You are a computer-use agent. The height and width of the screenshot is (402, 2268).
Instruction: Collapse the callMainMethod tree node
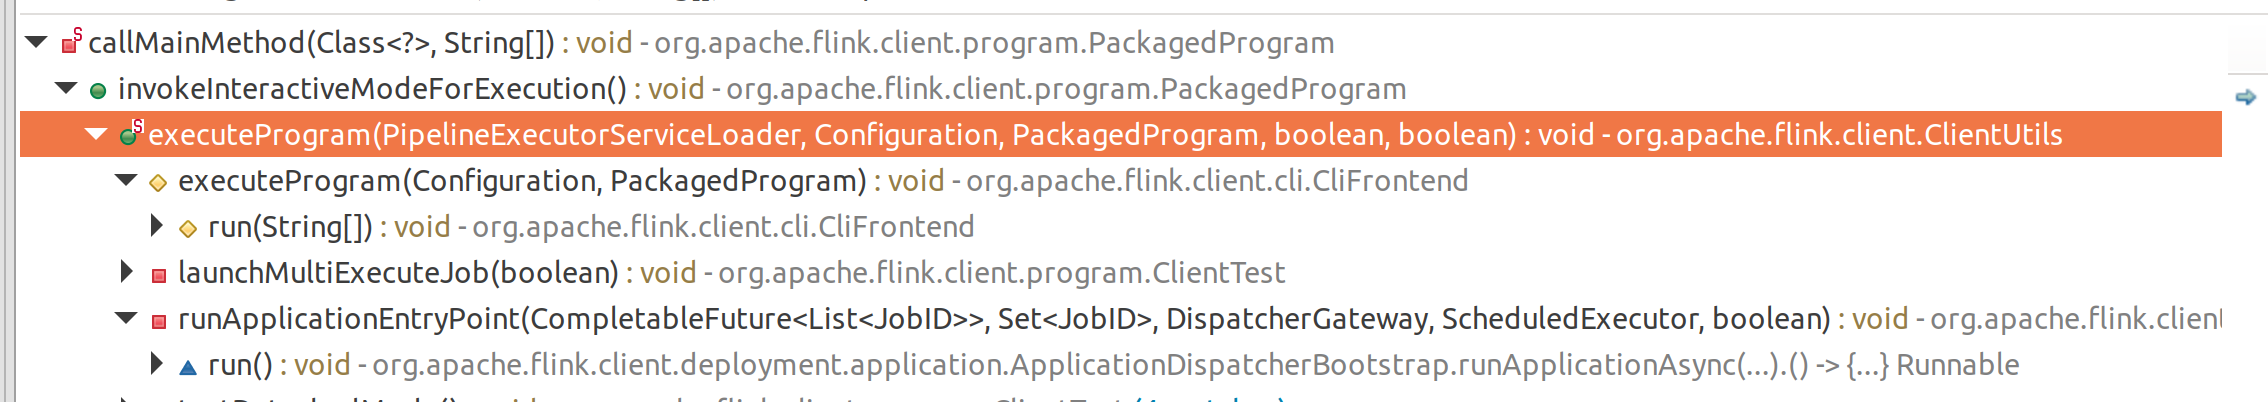[36, 42]
